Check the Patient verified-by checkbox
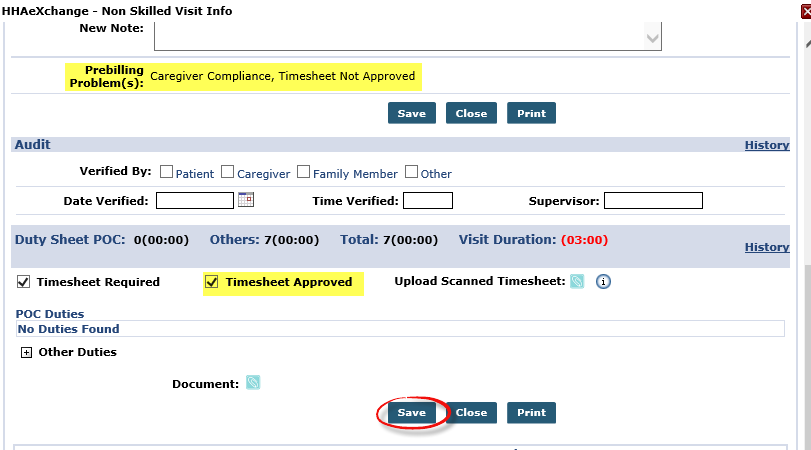The height and width of the screenshot is (450, 811). tap(166, 172)
